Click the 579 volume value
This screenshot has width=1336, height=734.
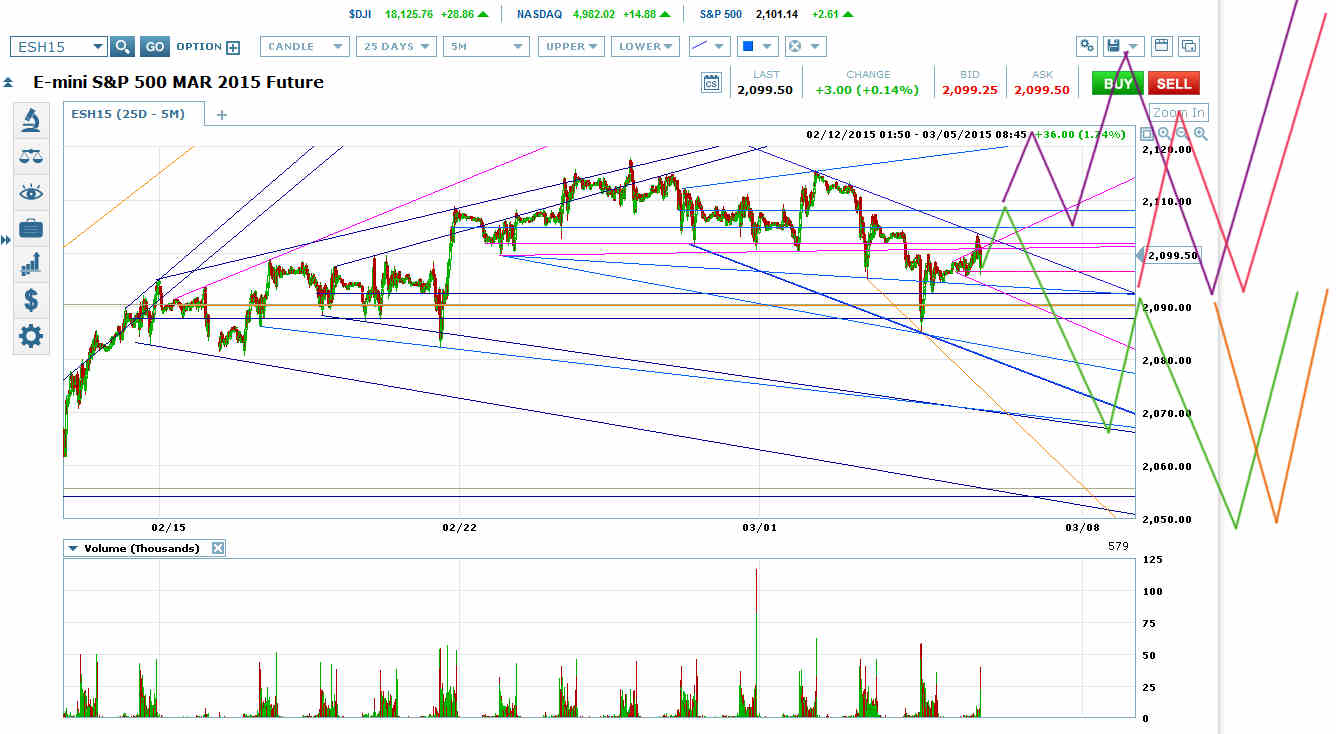click(1118, 547)
